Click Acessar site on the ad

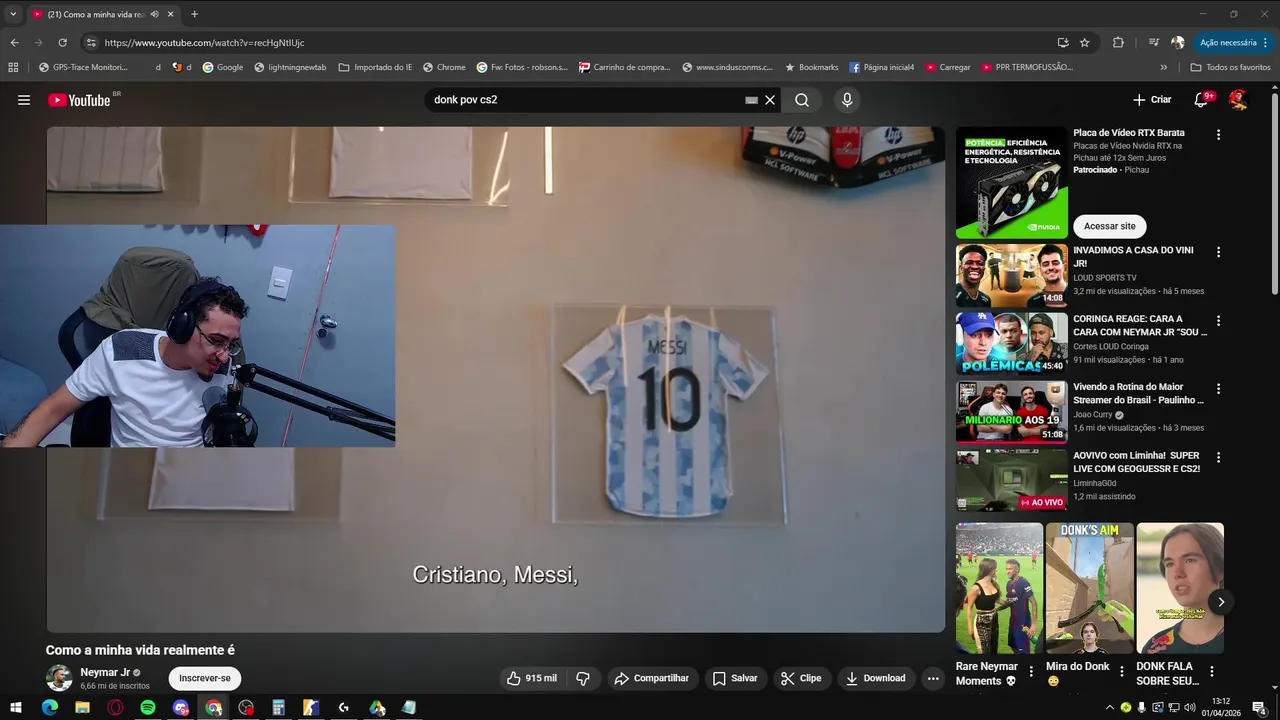click(1110, 226)
